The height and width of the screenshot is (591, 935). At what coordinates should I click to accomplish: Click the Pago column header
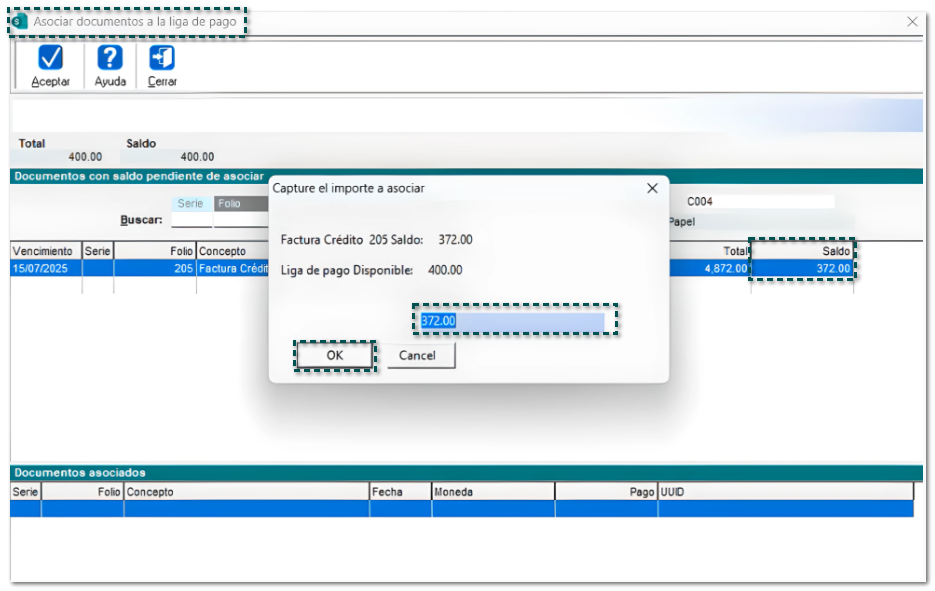click(606, 492)
